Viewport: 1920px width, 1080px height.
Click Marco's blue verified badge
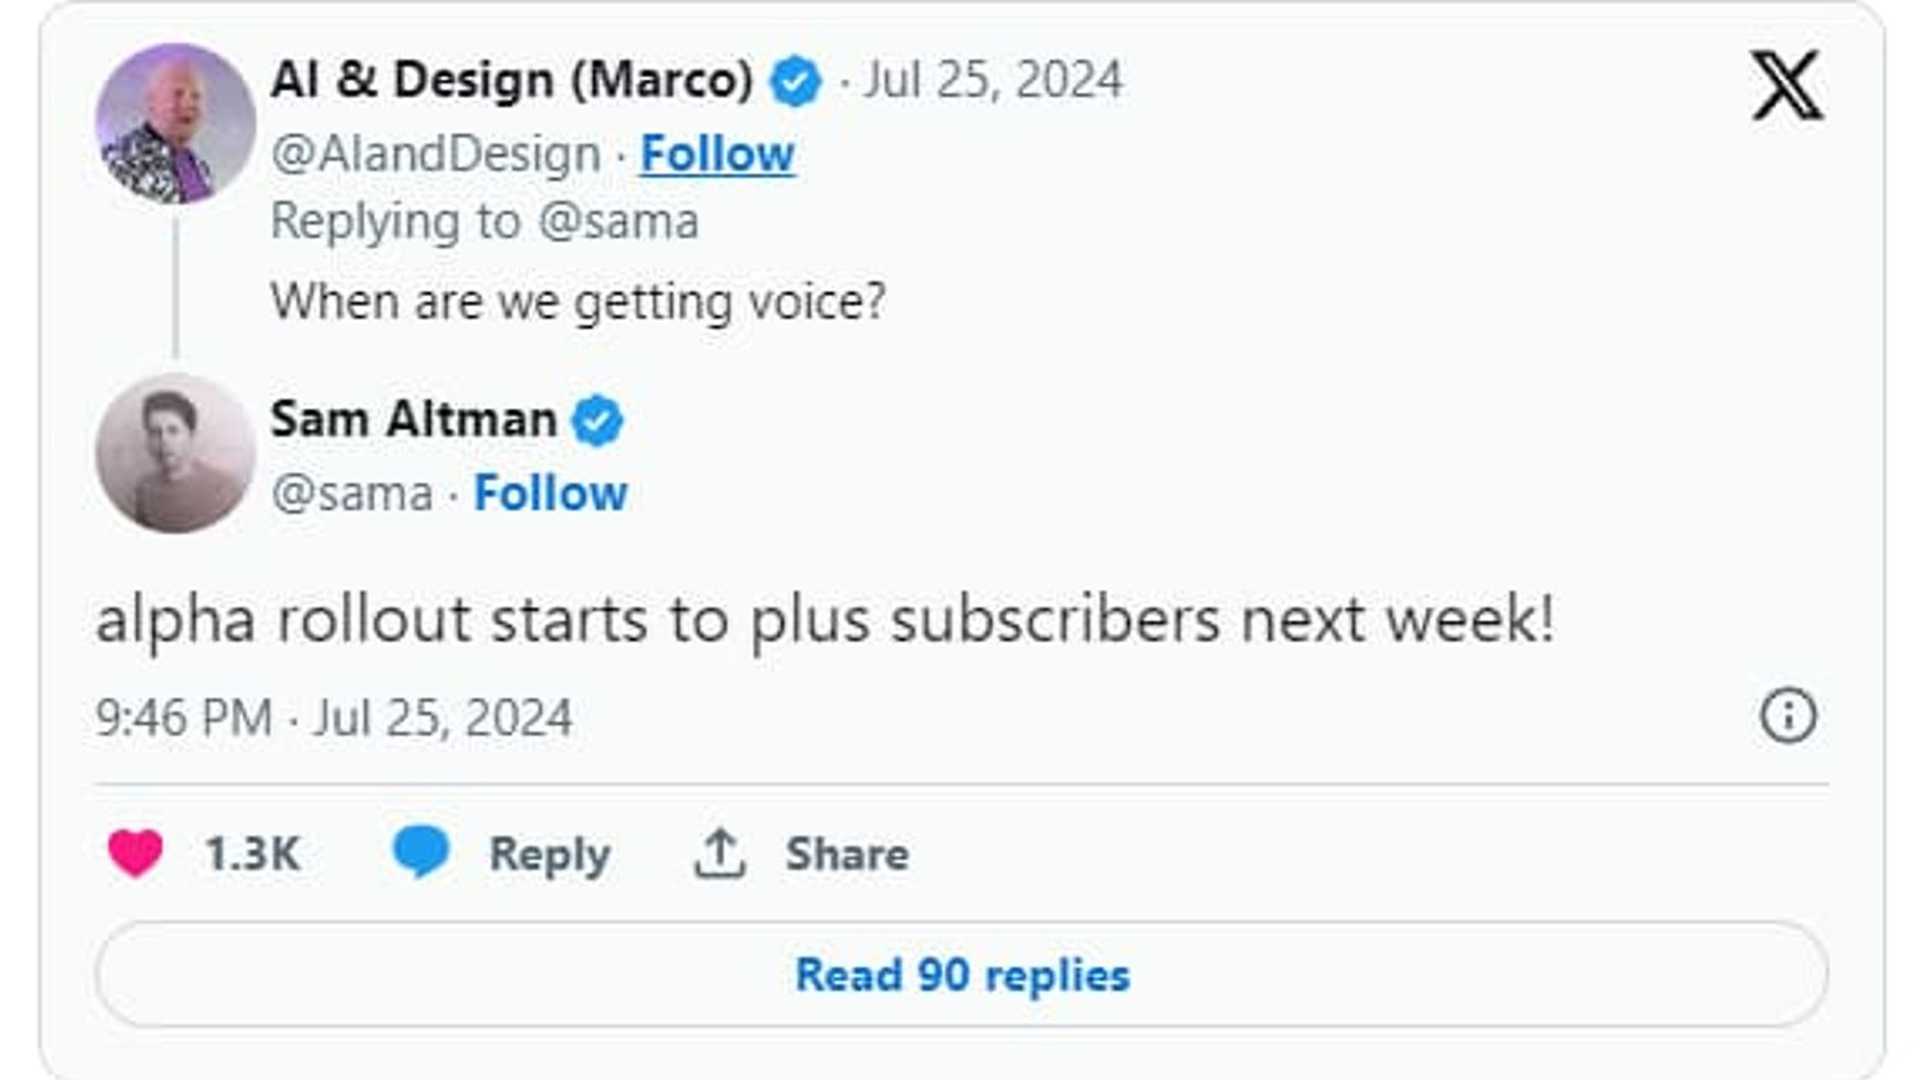click(x=796, y=81)
